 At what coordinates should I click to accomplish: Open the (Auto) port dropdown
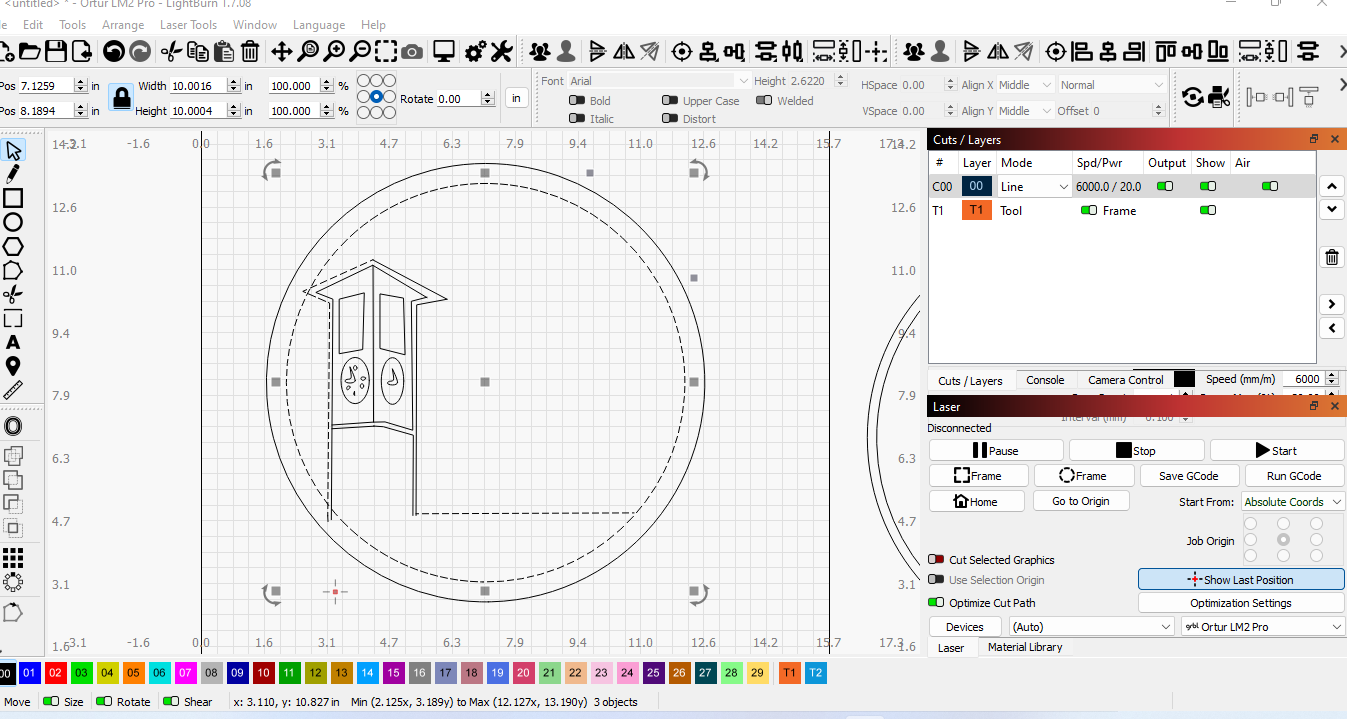[x=1091, y=627]
